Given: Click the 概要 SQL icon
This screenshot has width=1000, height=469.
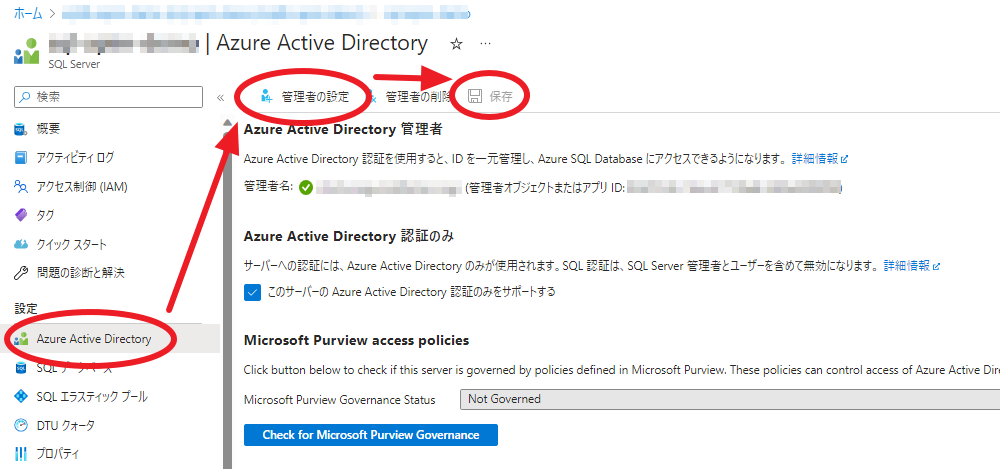Looking at the screenshot, I should 20,130.
